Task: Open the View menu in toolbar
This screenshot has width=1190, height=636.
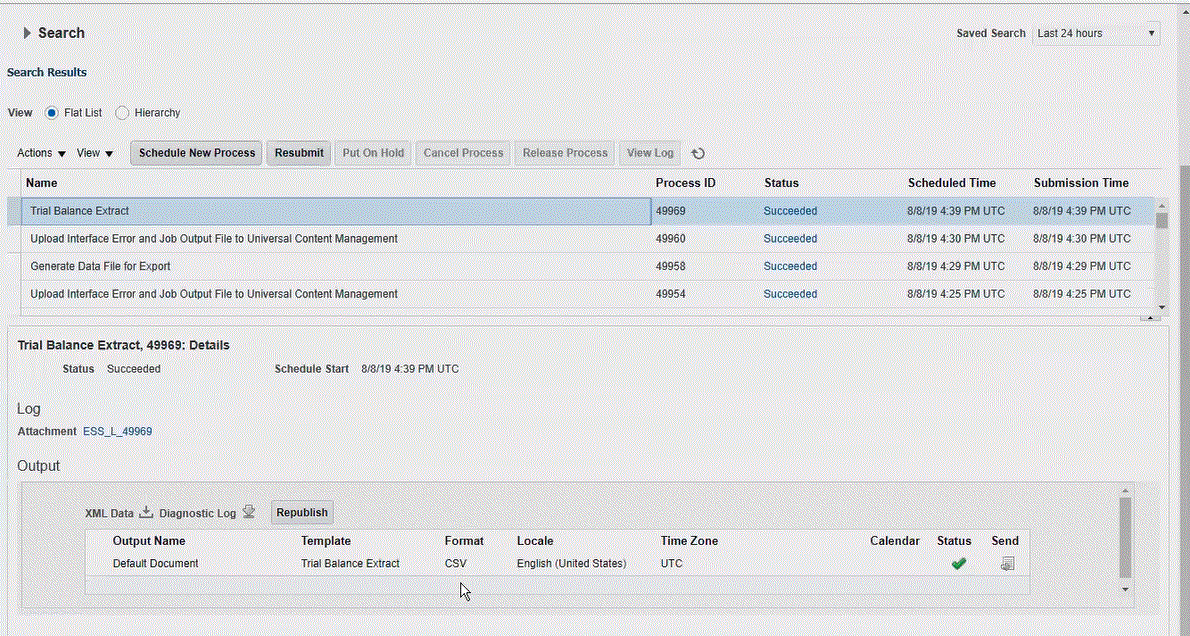Action: pyautogui.click(x=95, y=153)
